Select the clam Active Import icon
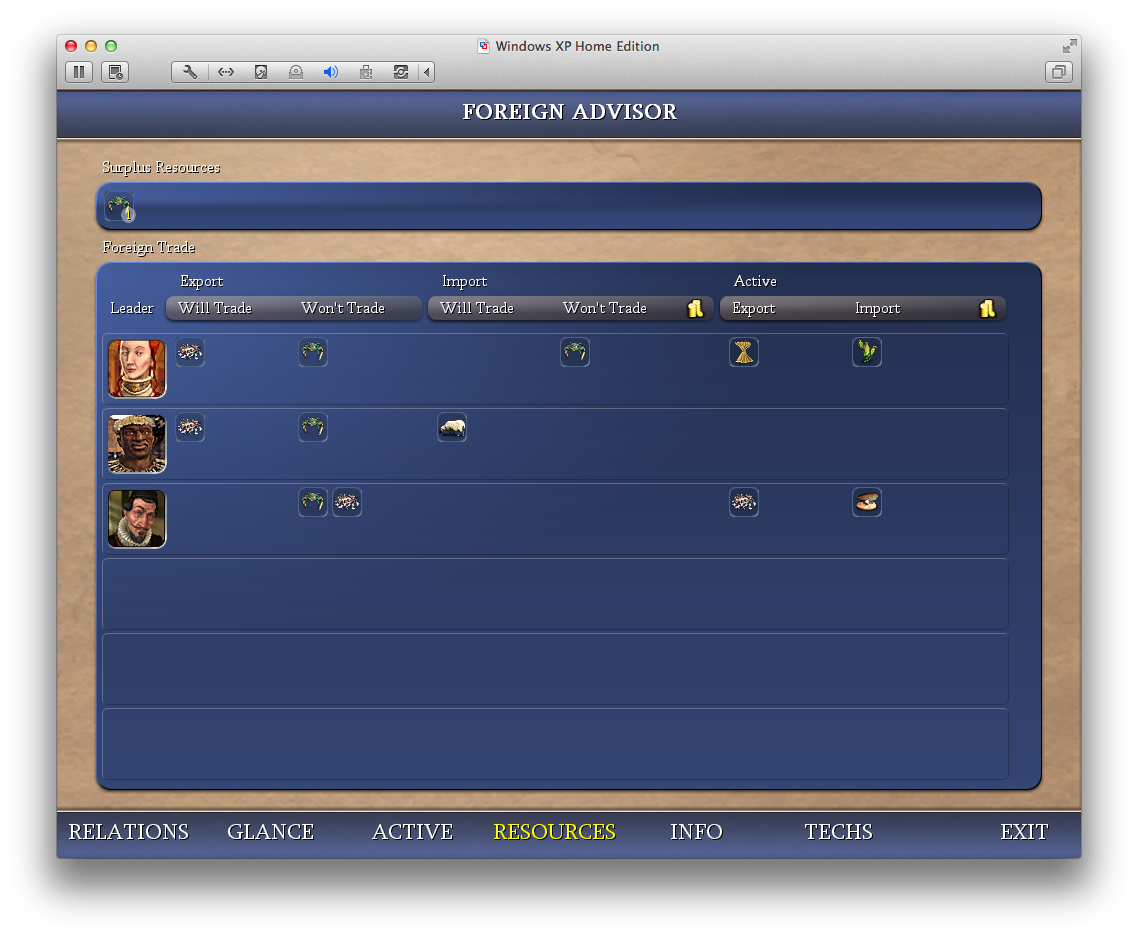Screen dimensions: 1138x937 click(867, 502)
